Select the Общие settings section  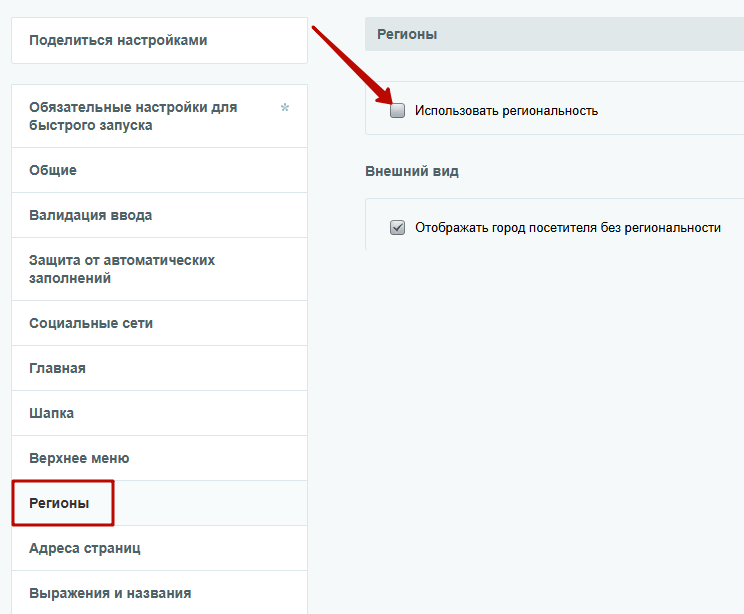pyautogui.click(x=159, y=170)
